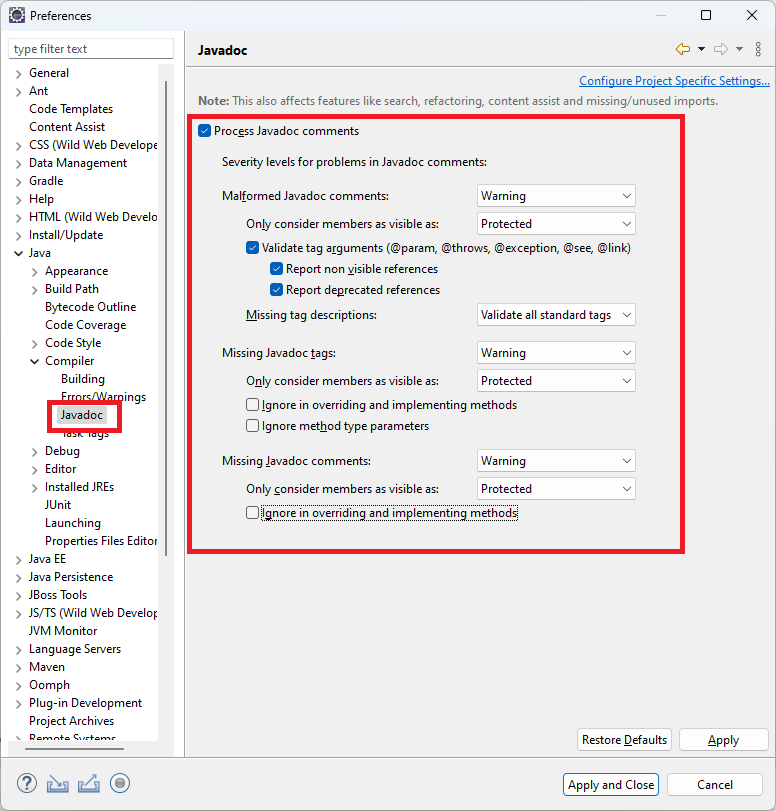Viewport: 776px width, 811px height.
Task: Open the three-dot view menu icon
Action: pyautogui.click(x=758, y=49)
